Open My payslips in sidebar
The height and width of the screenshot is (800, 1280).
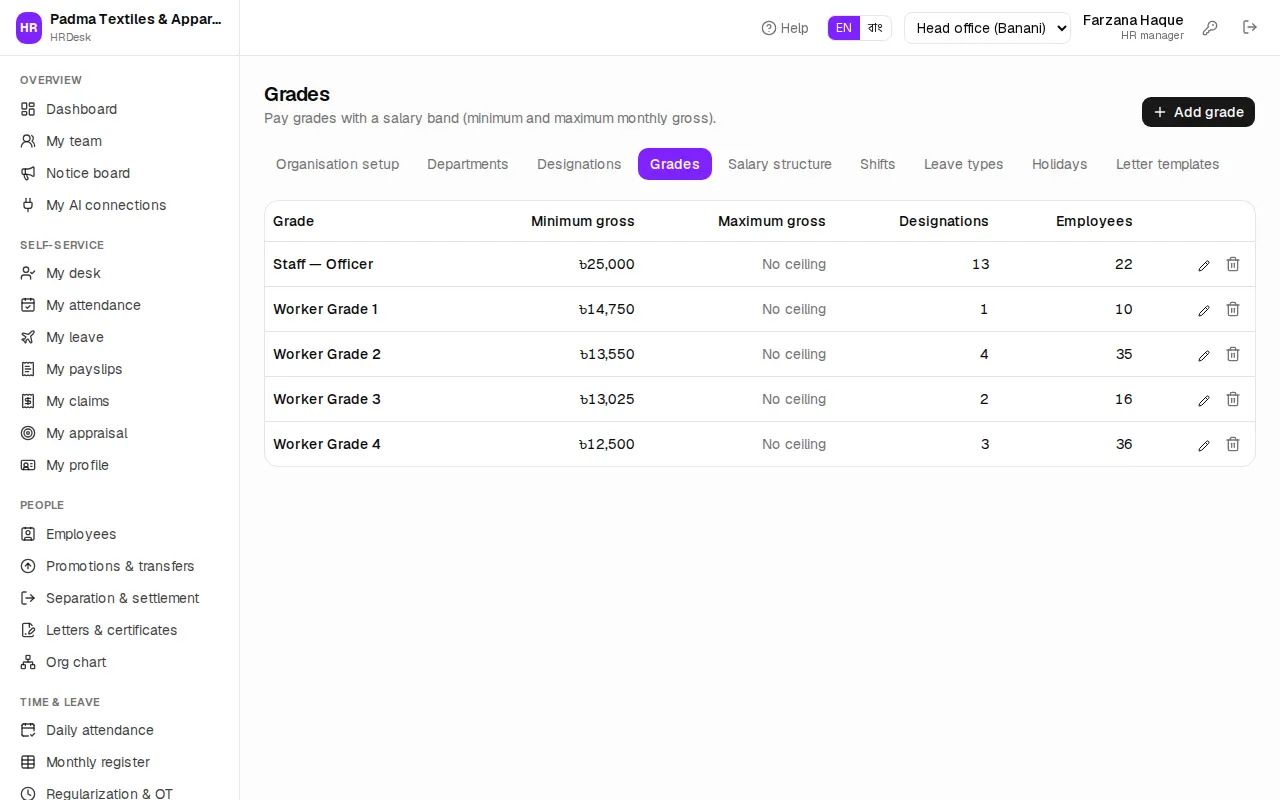[x=120, y=369]
